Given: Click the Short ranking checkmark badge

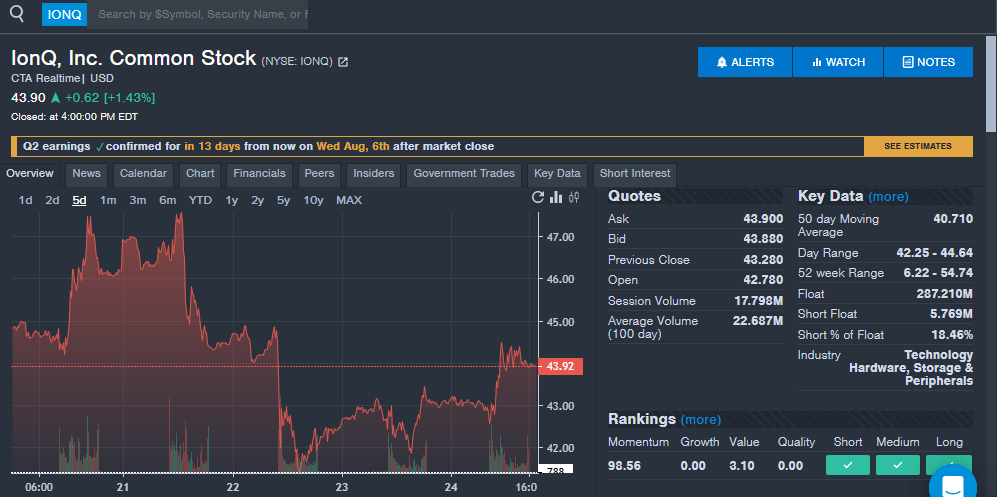Looking at the screenshot, I should click(848, 465).
